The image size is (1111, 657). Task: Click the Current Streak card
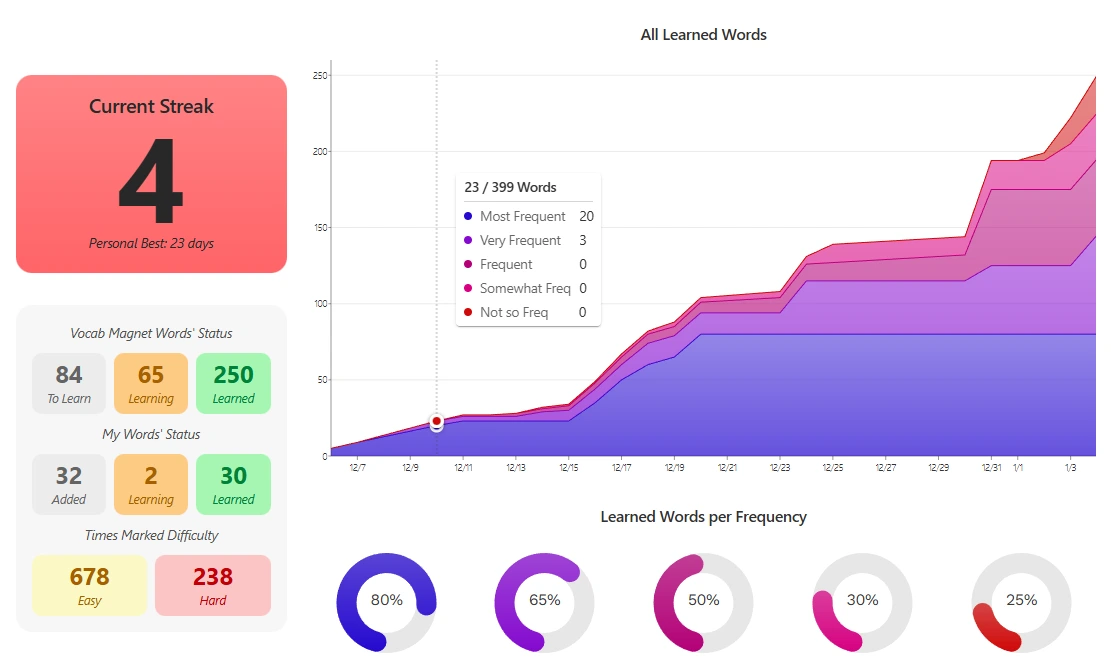(151, 173)
